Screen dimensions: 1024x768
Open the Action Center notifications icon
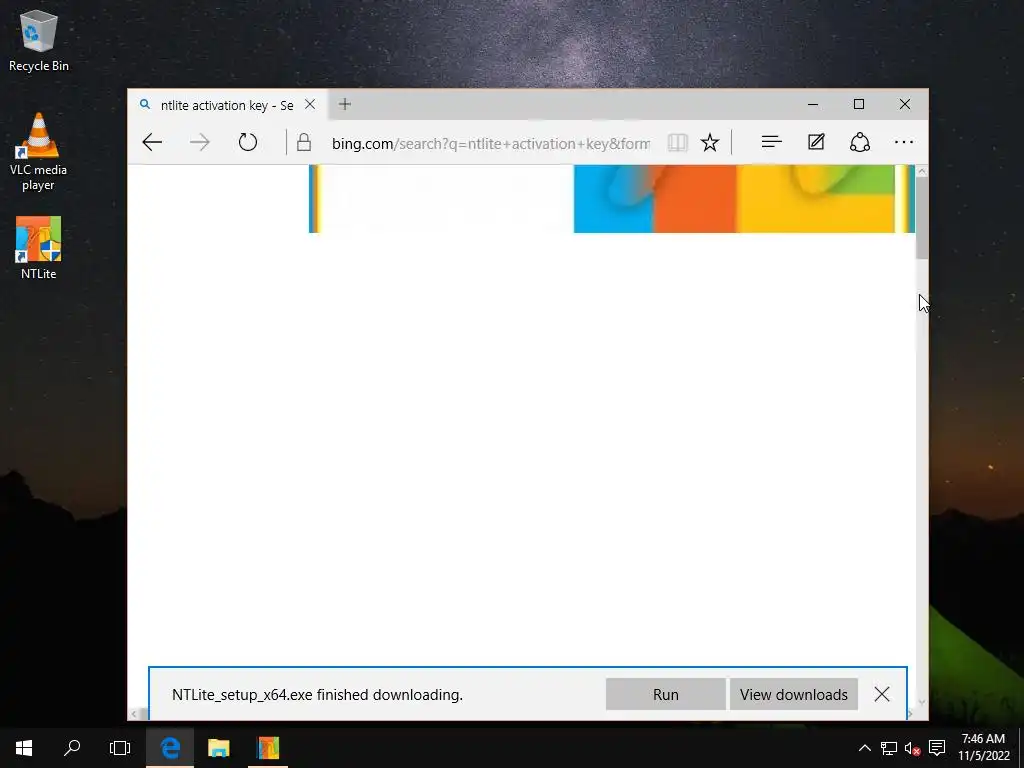coord(937,748)
